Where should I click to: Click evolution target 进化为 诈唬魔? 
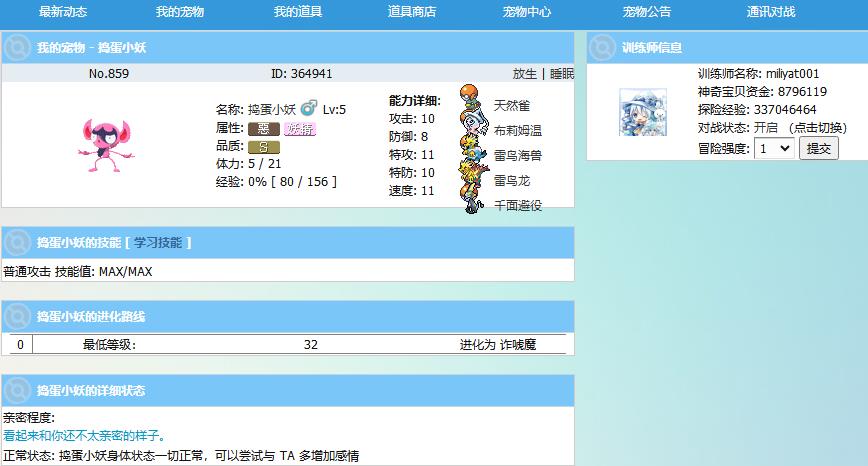click(x=498, y=345)
